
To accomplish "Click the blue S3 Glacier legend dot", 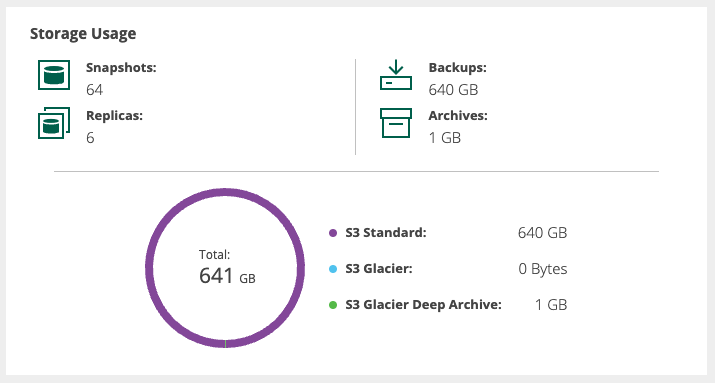I will tap(333, 269).
